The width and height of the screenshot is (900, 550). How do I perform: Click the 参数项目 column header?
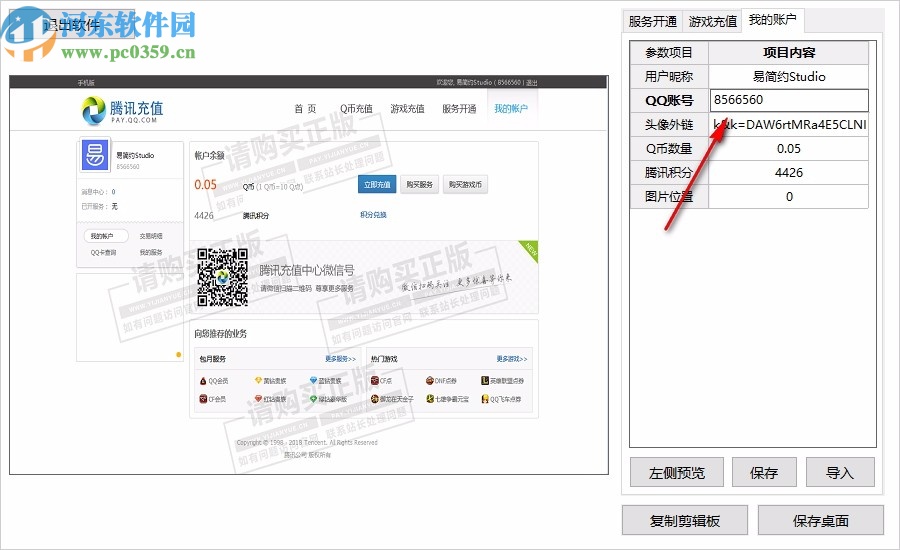(669, 52)
